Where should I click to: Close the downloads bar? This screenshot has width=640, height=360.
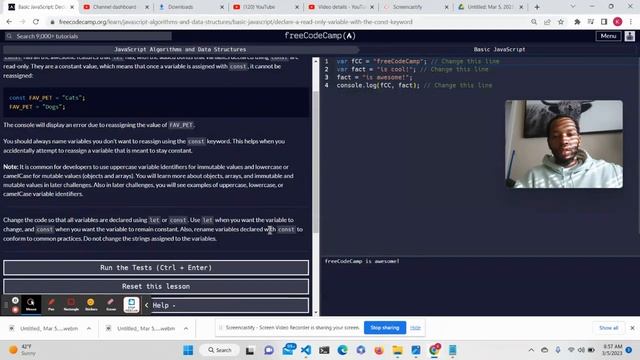632,328
